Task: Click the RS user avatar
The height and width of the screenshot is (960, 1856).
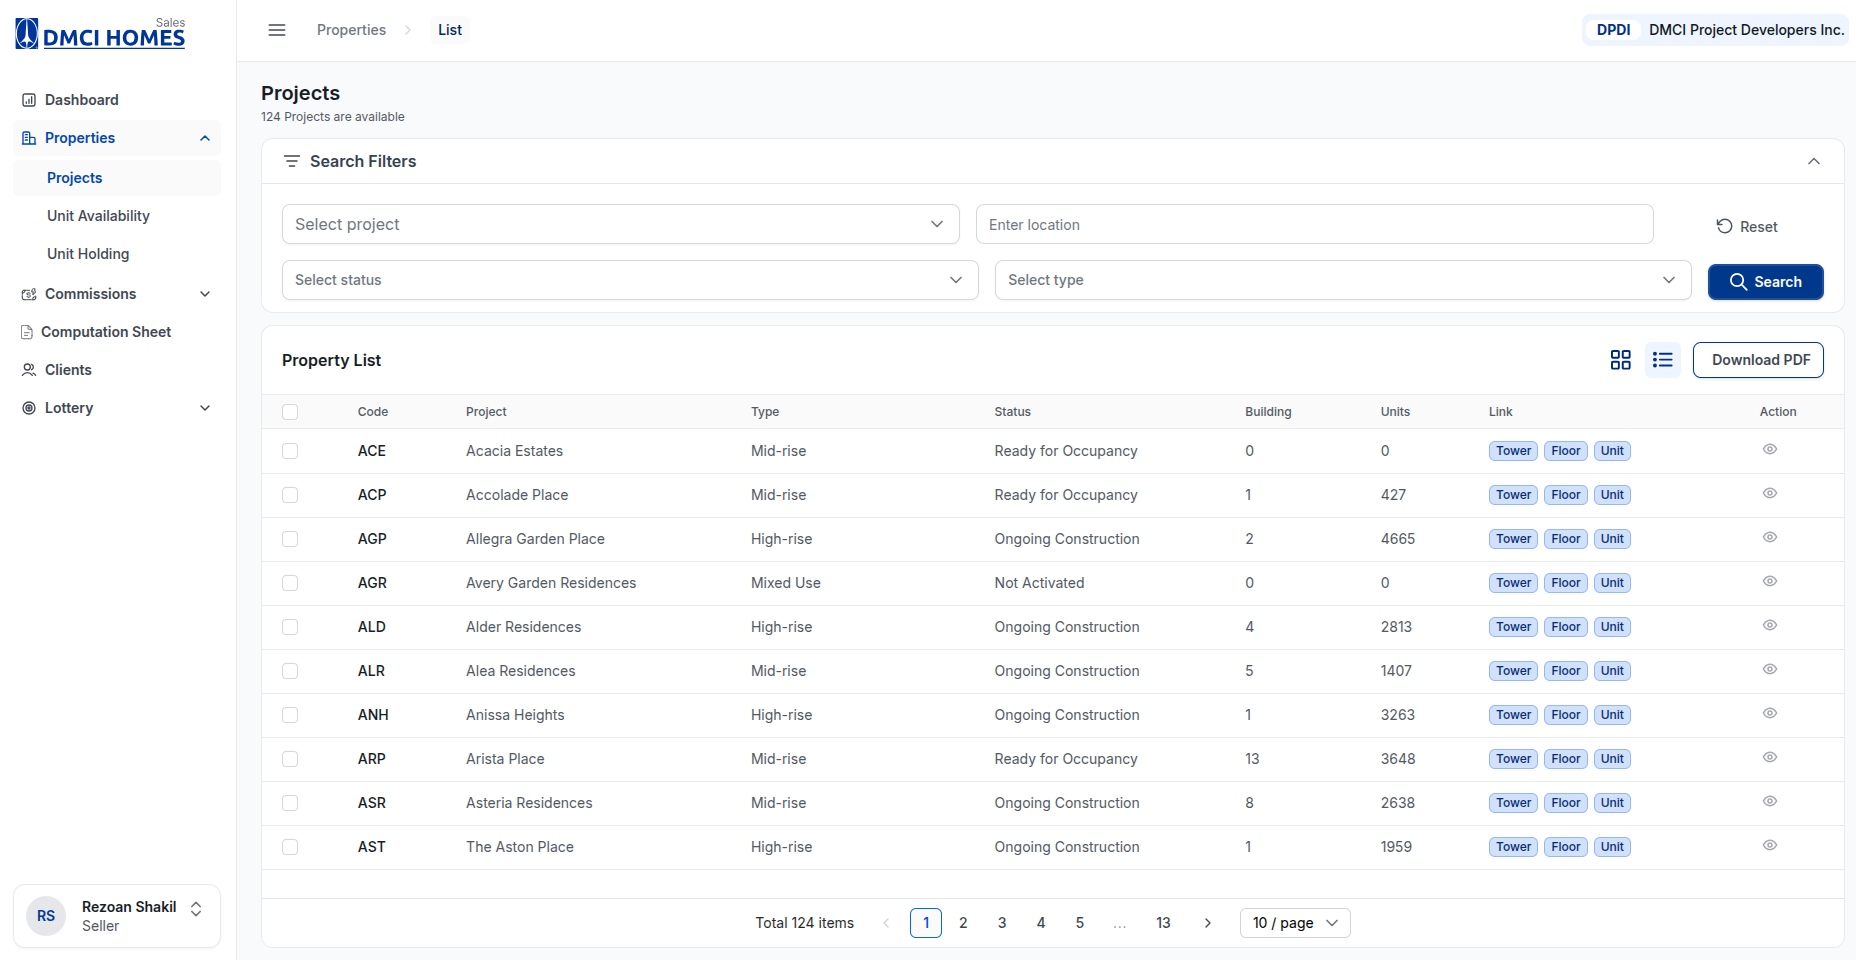Action: tap(46, 916)
